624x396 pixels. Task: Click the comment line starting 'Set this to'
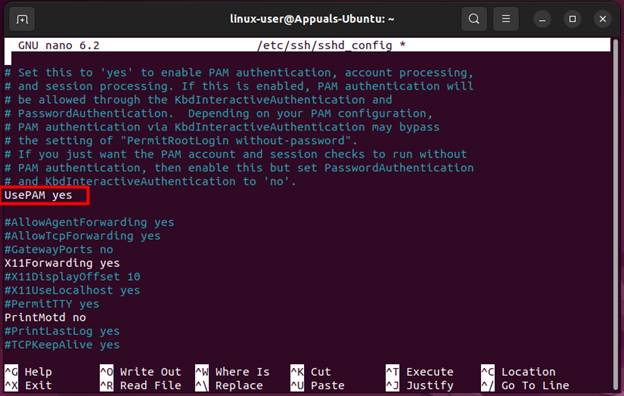tap(239, 72)
